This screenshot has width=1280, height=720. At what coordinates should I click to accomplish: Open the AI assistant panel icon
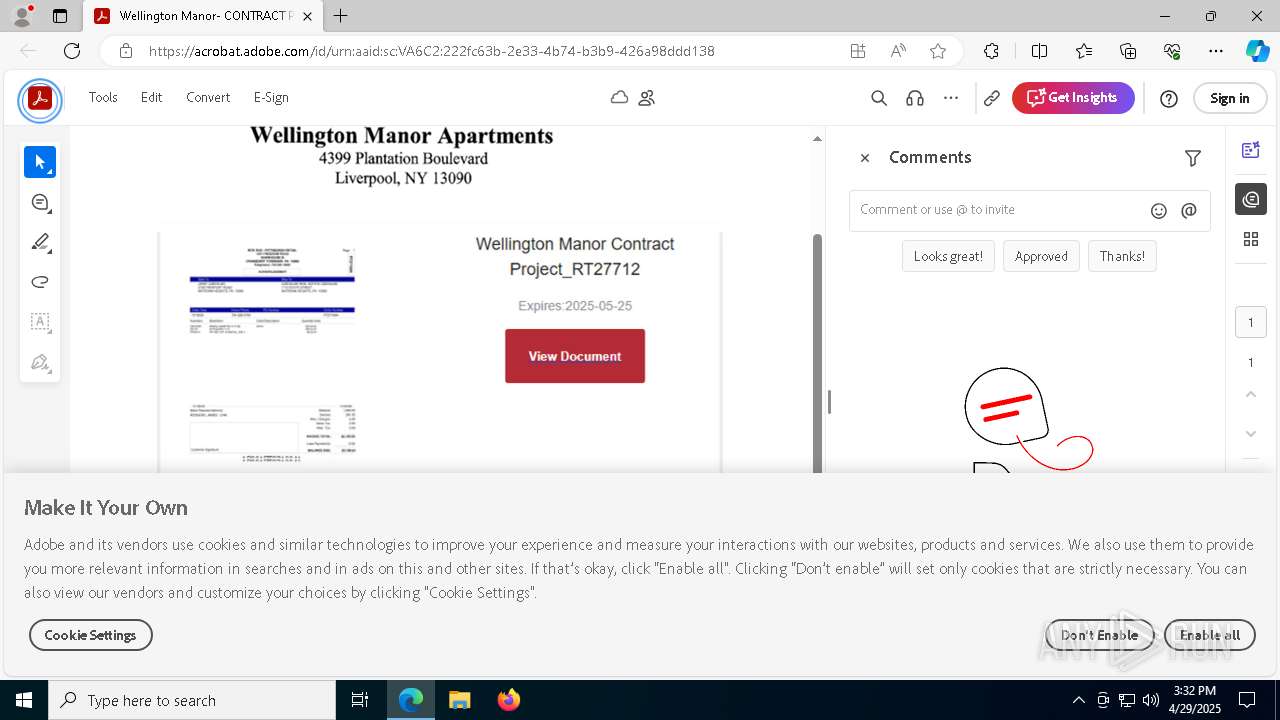pos(1251,150)
